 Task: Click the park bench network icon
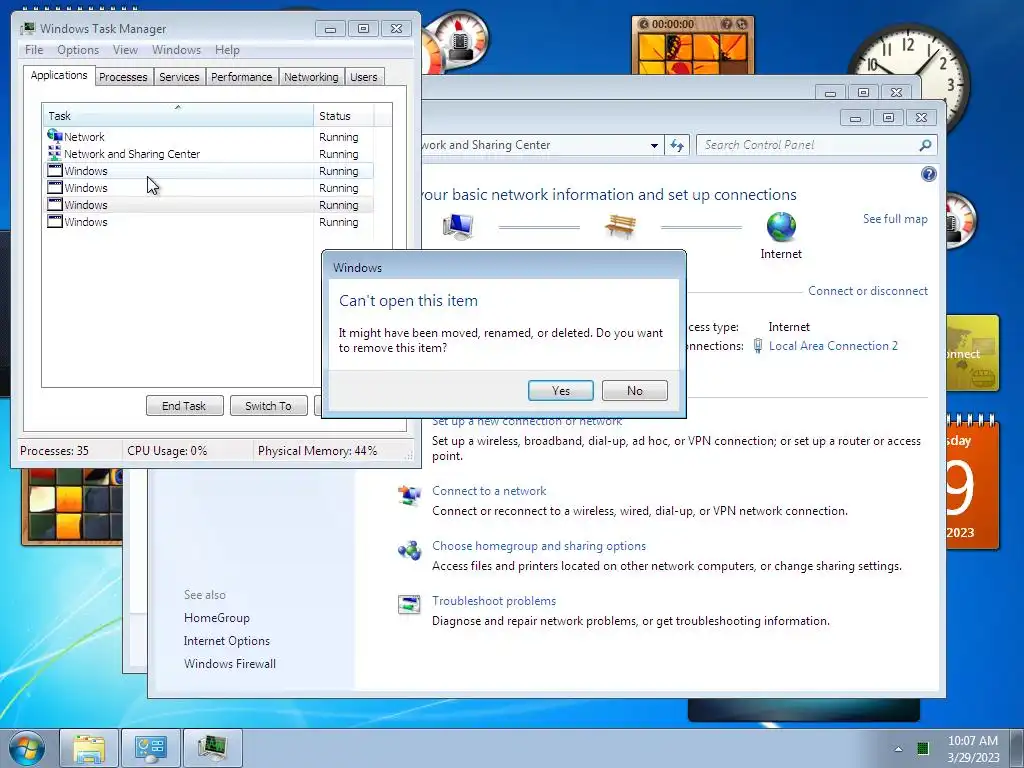click(x=620, y=227)
